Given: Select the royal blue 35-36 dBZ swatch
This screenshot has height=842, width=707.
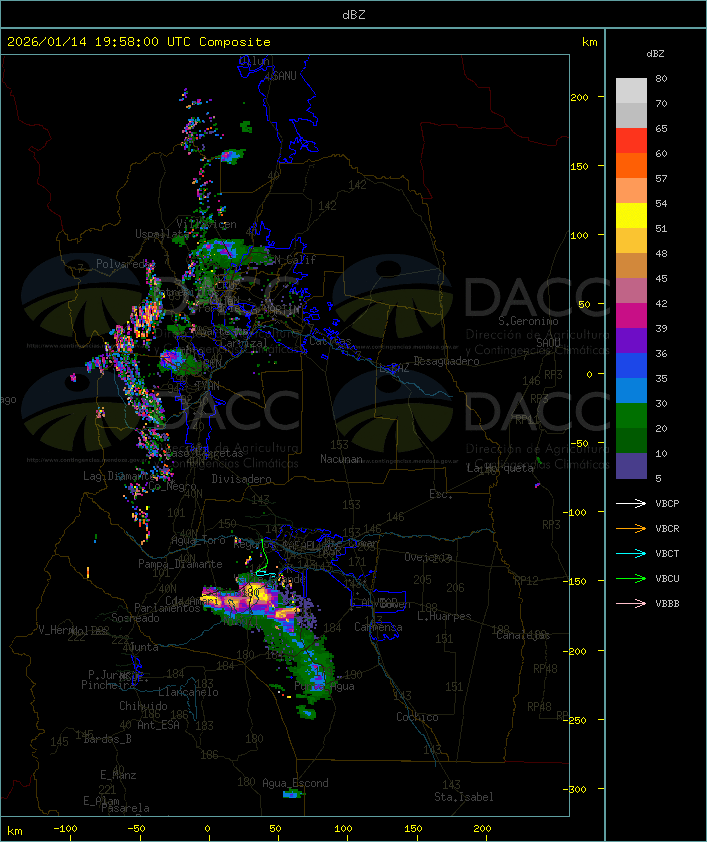Looking at the screenshot, I should [631, 366].
